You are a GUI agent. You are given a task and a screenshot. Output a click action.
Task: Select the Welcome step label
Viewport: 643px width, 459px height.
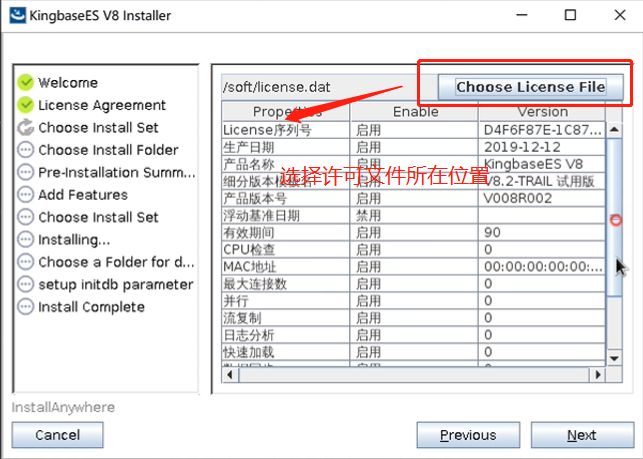[x=68, y=82]
